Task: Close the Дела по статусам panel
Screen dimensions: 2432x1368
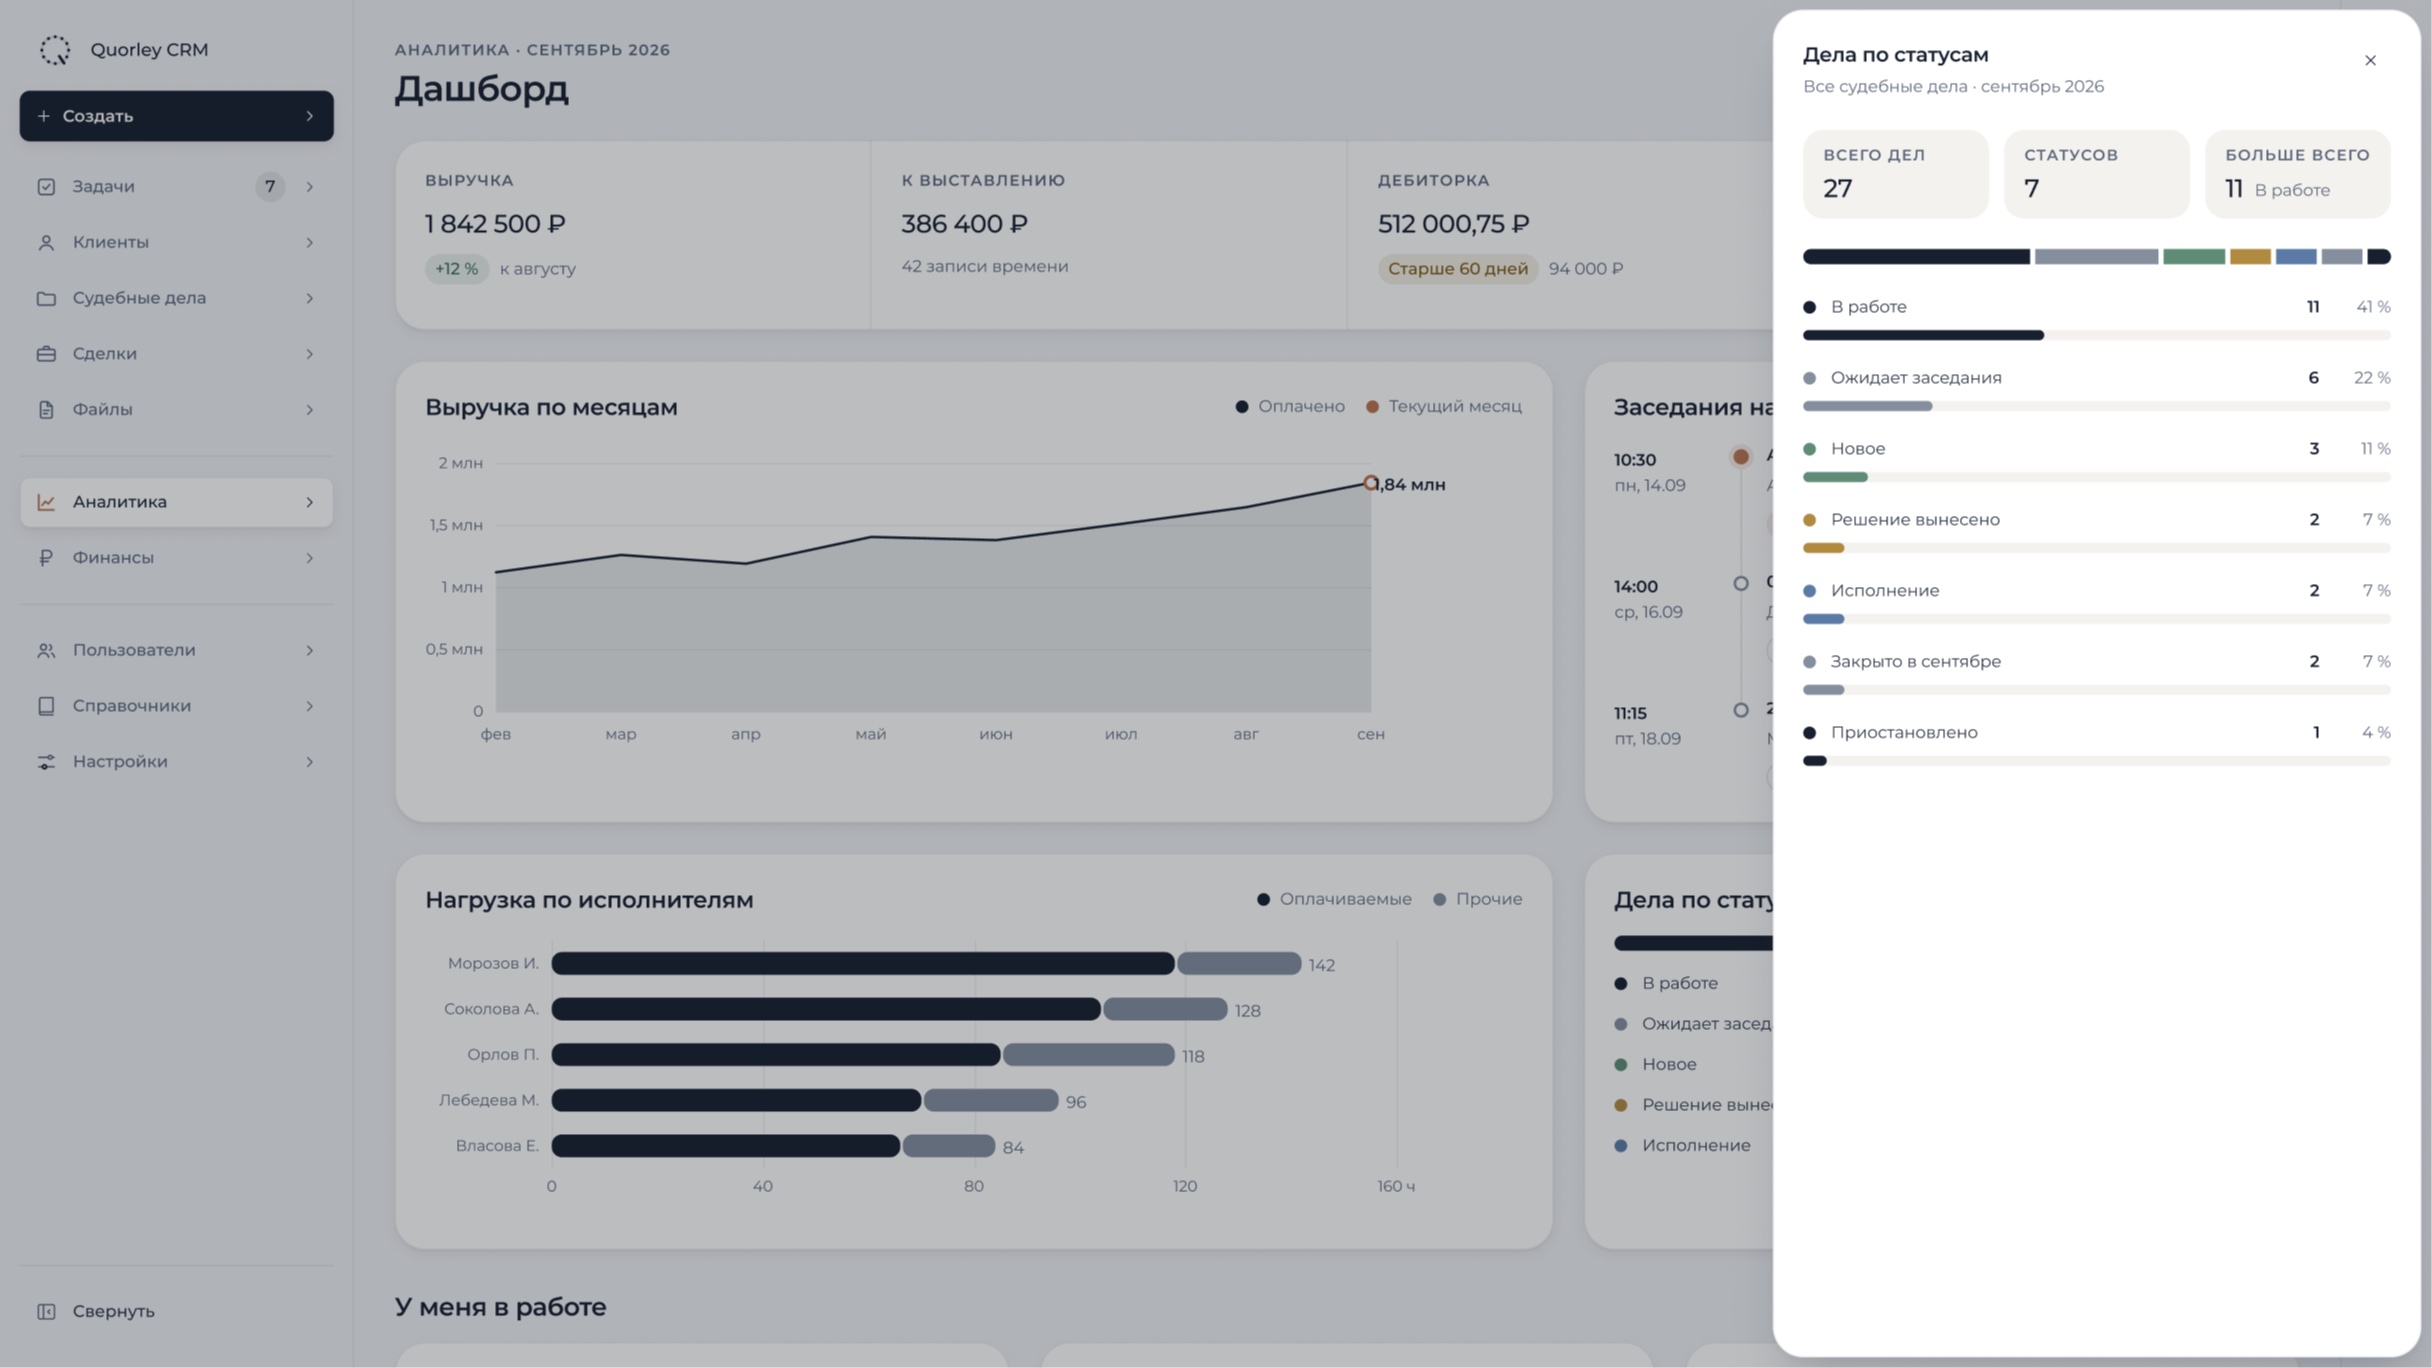Action: (2370, 60)
